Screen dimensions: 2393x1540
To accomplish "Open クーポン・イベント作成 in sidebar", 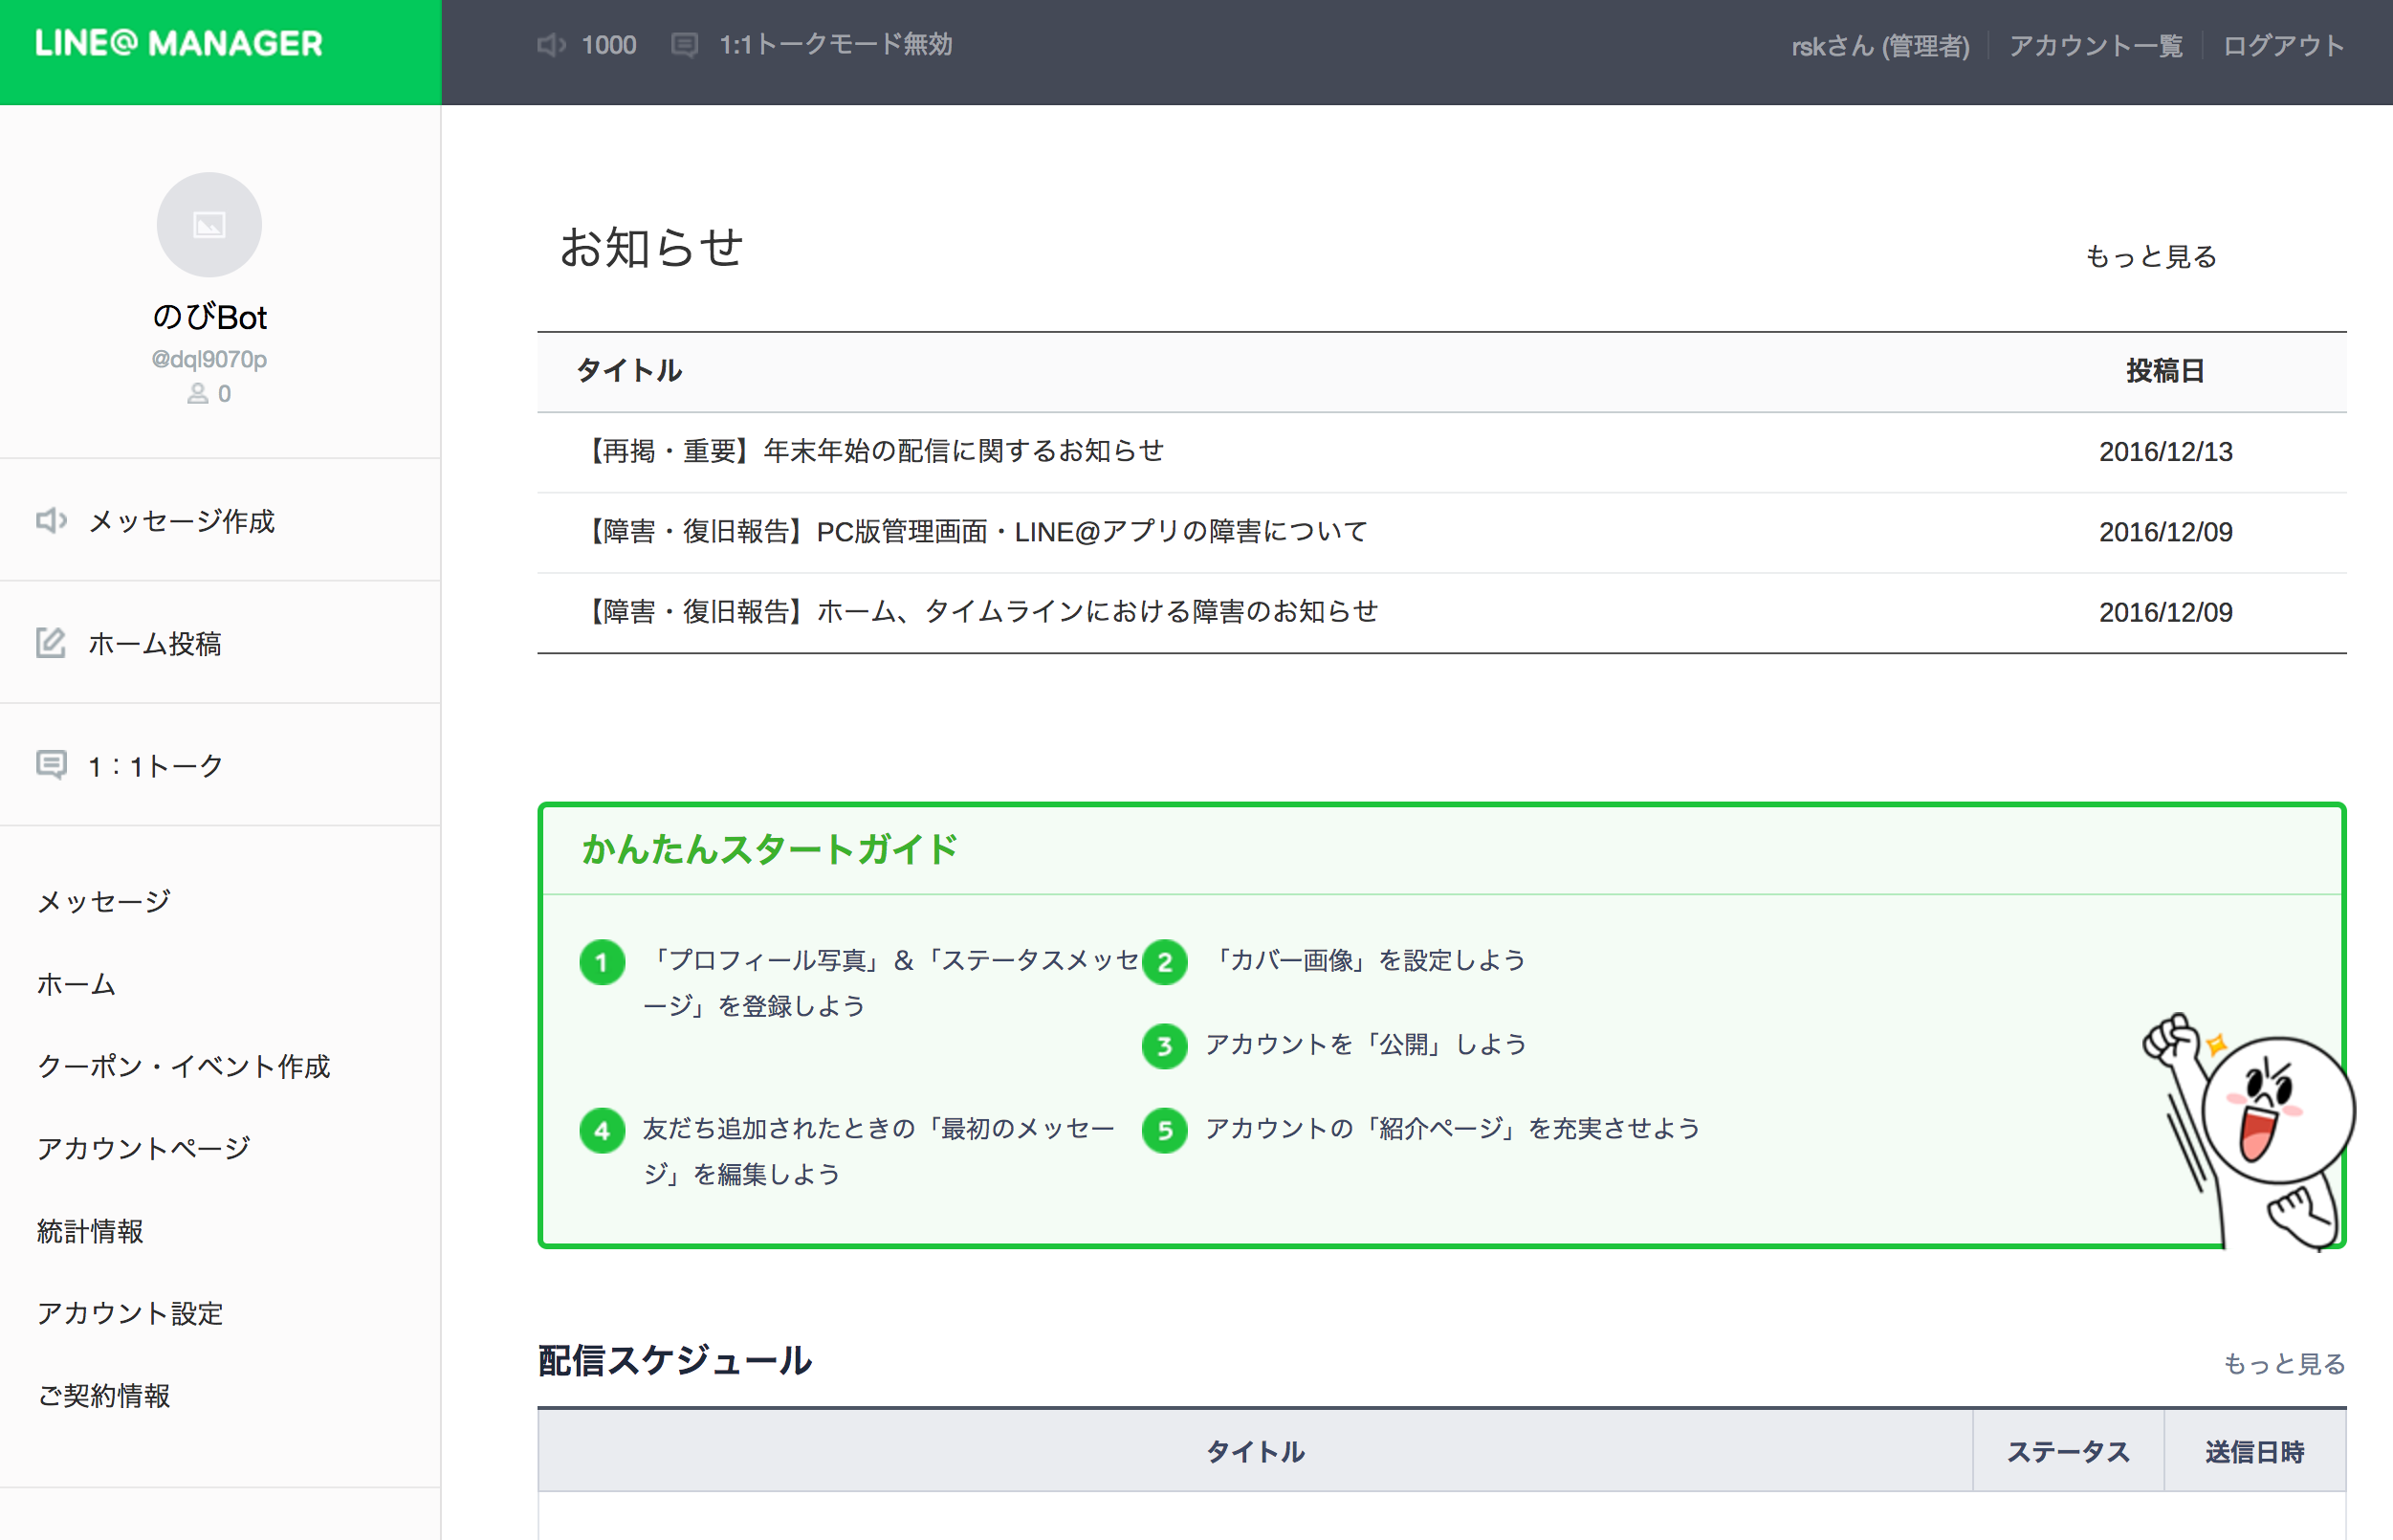I will [x=184, y=1066].
